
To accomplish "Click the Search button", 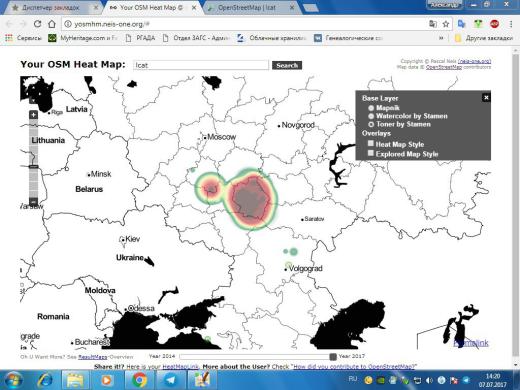I will coord(287,65).
